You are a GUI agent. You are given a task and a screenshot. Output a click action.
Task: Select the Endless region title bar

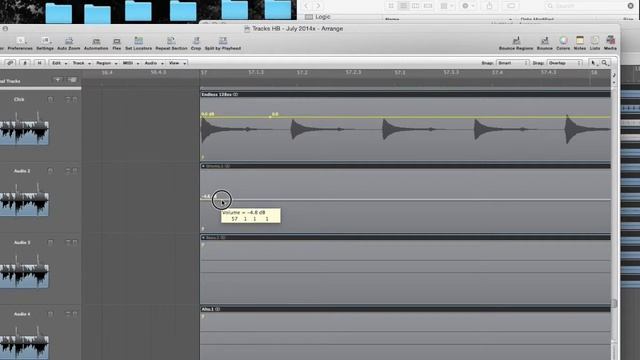pyautogui.click(x=405, y=94)
